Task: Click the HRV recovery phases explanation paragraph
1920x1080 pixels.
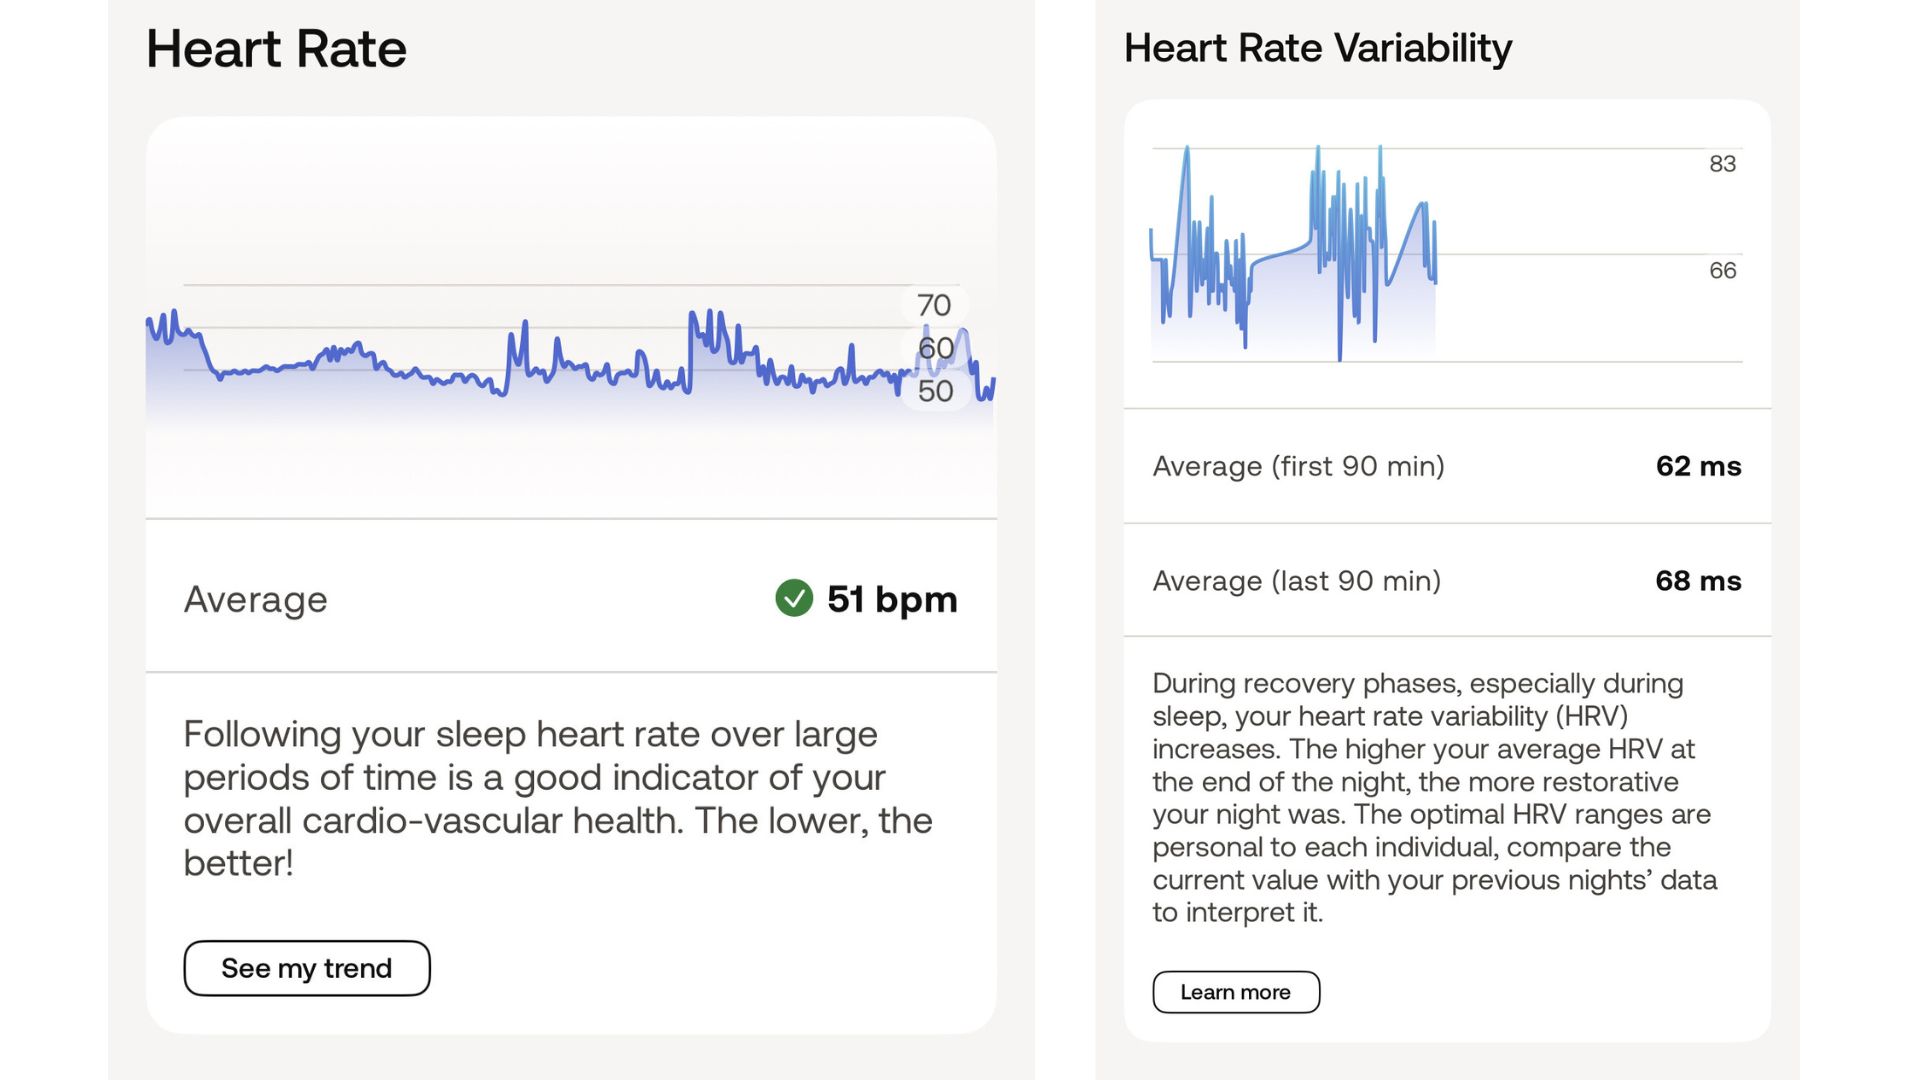Action: 1434,797
